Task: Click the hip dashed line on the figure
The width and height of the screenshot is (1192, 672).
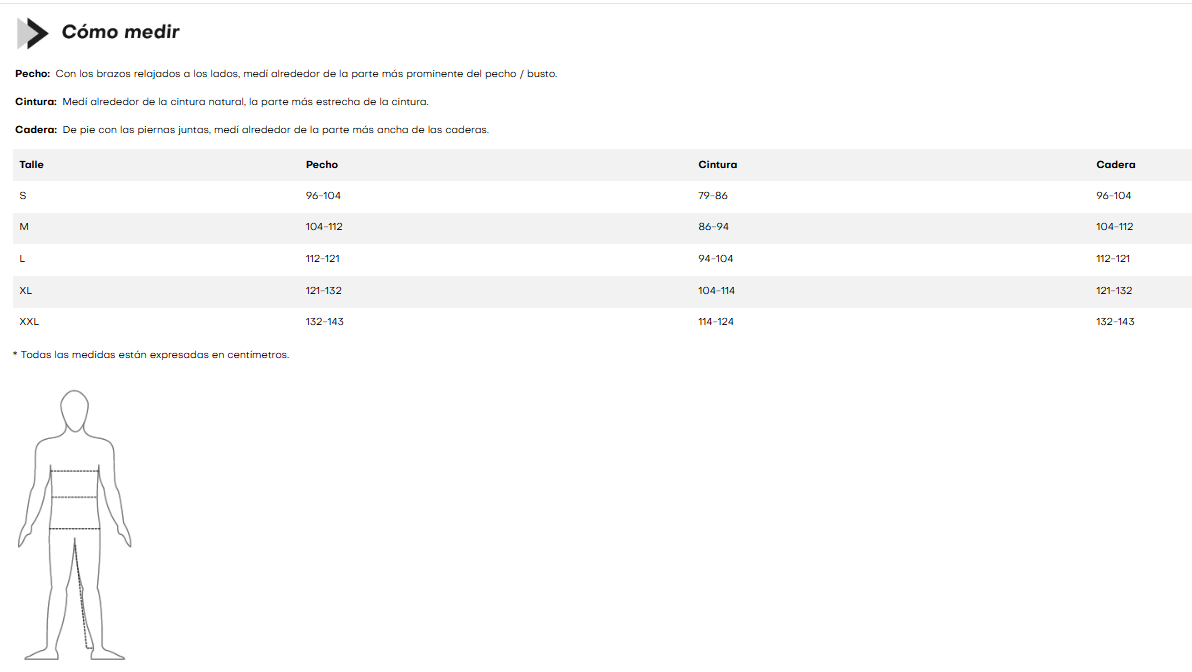Action: pos(74,528)
